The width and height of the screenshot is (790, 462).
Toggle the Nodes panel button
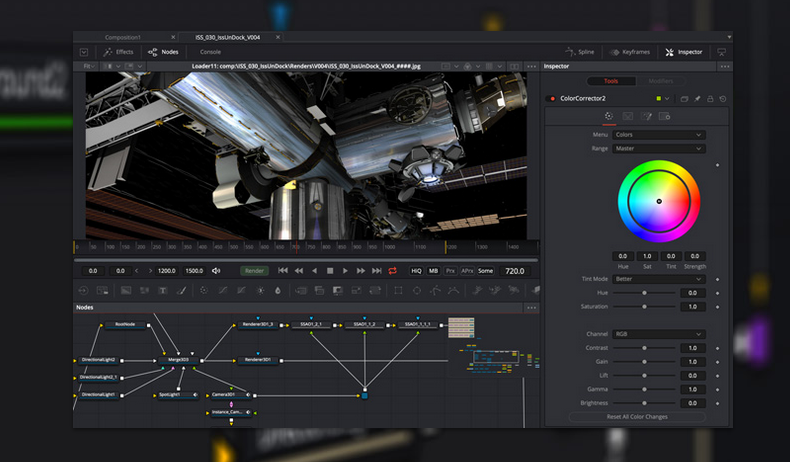(163, 52)
